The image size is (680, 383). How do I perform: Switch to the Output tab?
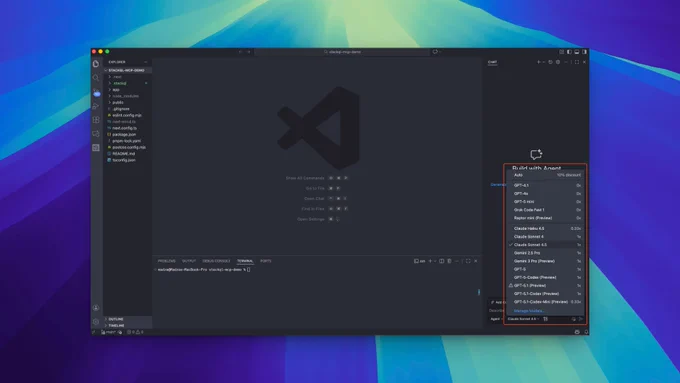[x=189, y=261]
